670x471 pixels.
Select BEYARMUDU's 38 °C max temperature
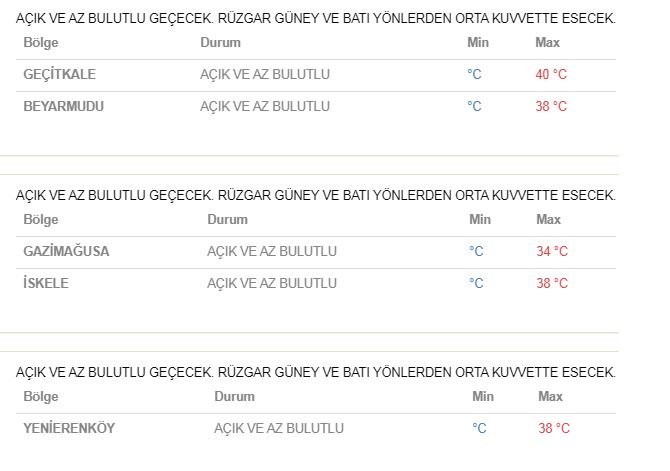click(x=551, y=107)
